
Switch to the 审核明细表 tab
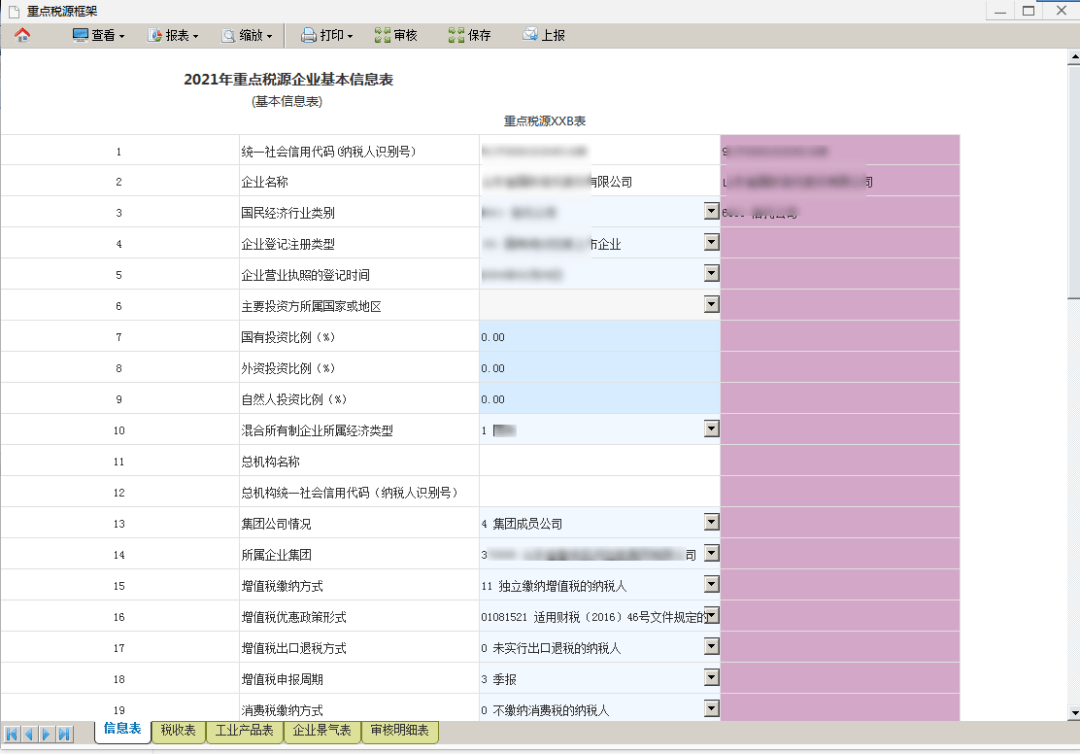[x=400, y=731]
